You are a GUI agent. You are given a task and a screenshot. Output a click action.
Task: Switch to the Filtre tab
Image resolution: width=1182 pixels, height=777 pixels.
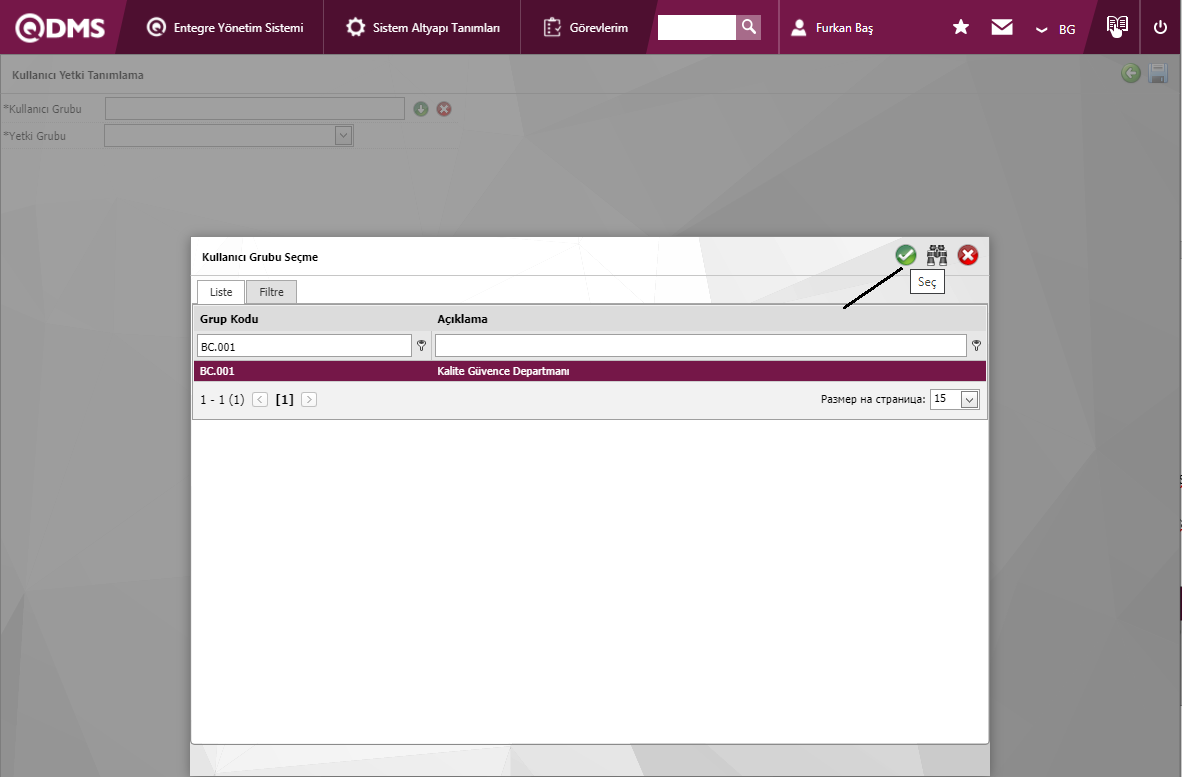(271, 292)
